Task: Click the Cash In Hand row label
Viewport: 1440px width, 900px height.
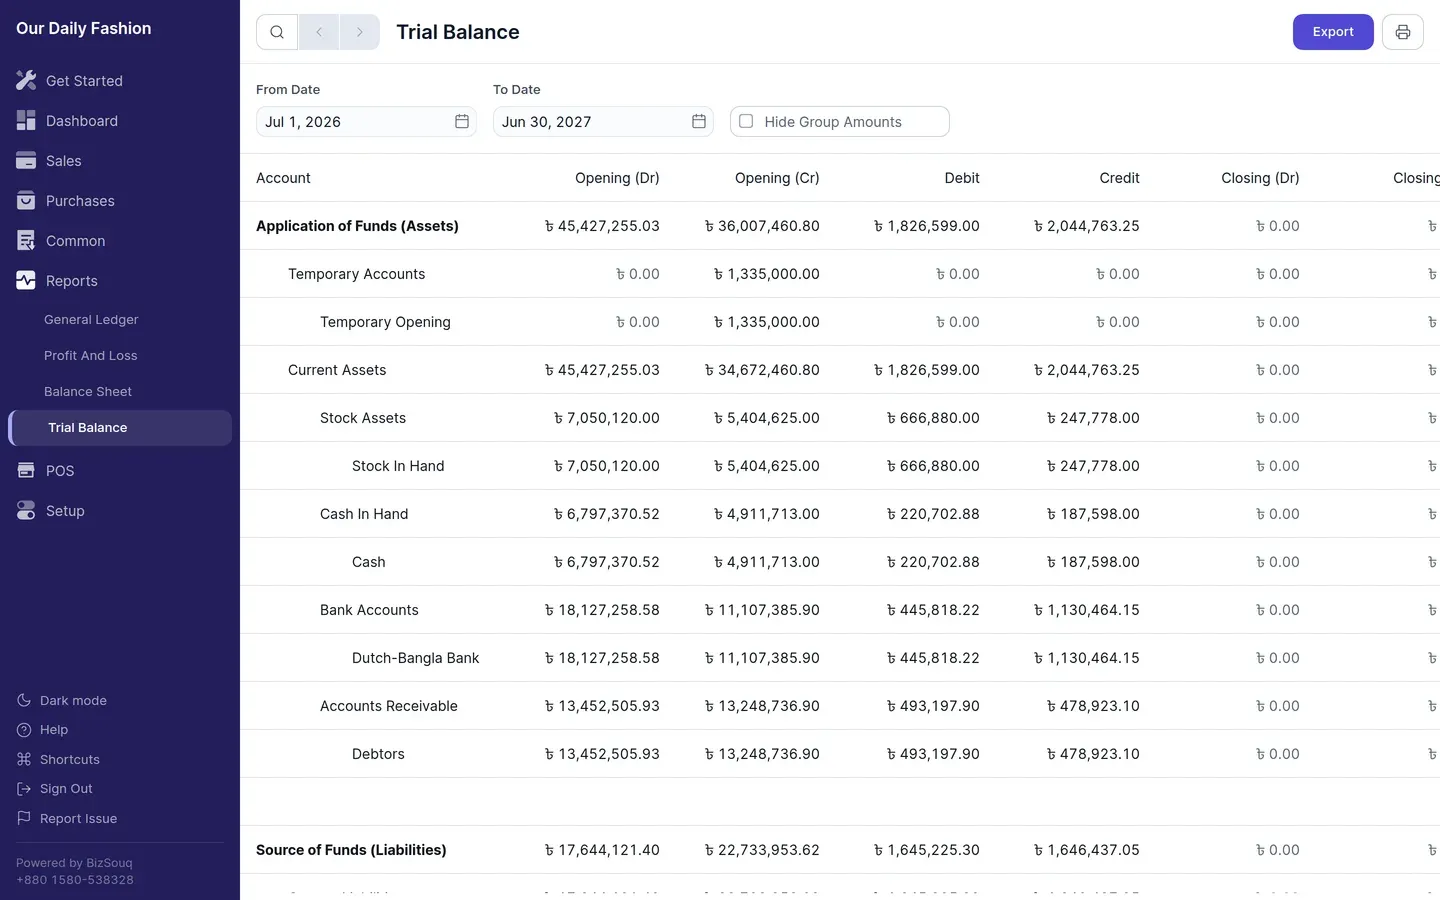Action: 364,514
